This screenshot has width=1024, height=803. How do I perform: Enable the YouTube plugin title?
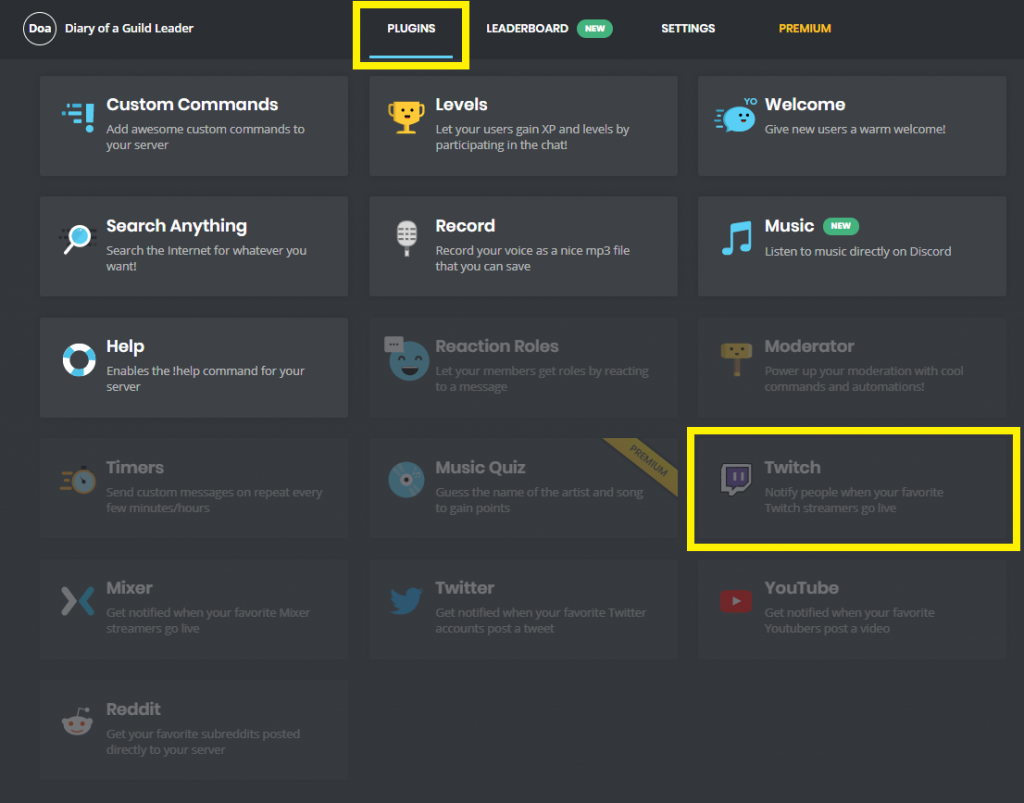[801, 588]
